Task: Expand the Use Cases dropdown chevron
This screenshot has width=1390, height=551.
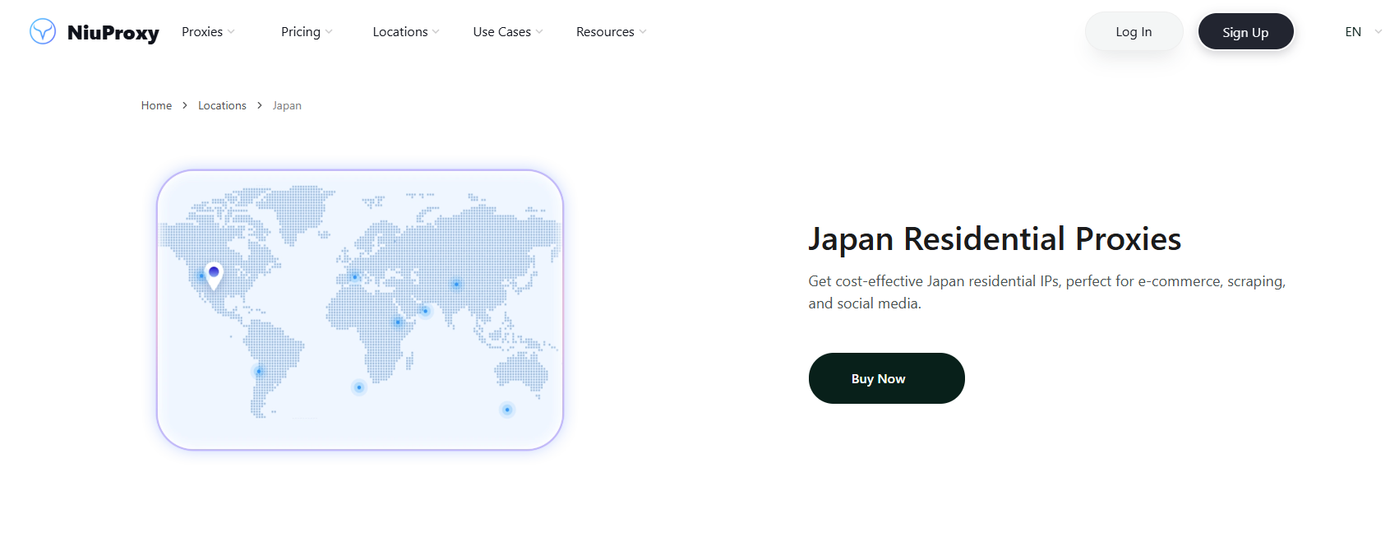Action: tap(539, 32)
